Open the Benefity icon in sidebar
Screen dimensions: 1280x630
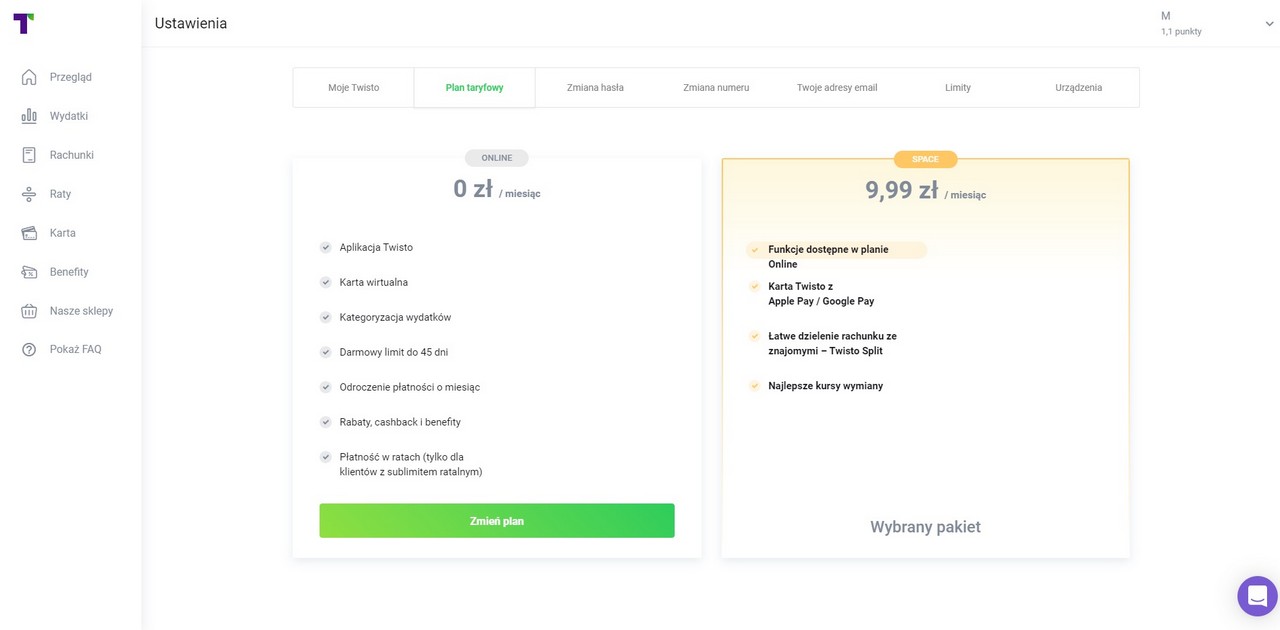coord(29,272)
